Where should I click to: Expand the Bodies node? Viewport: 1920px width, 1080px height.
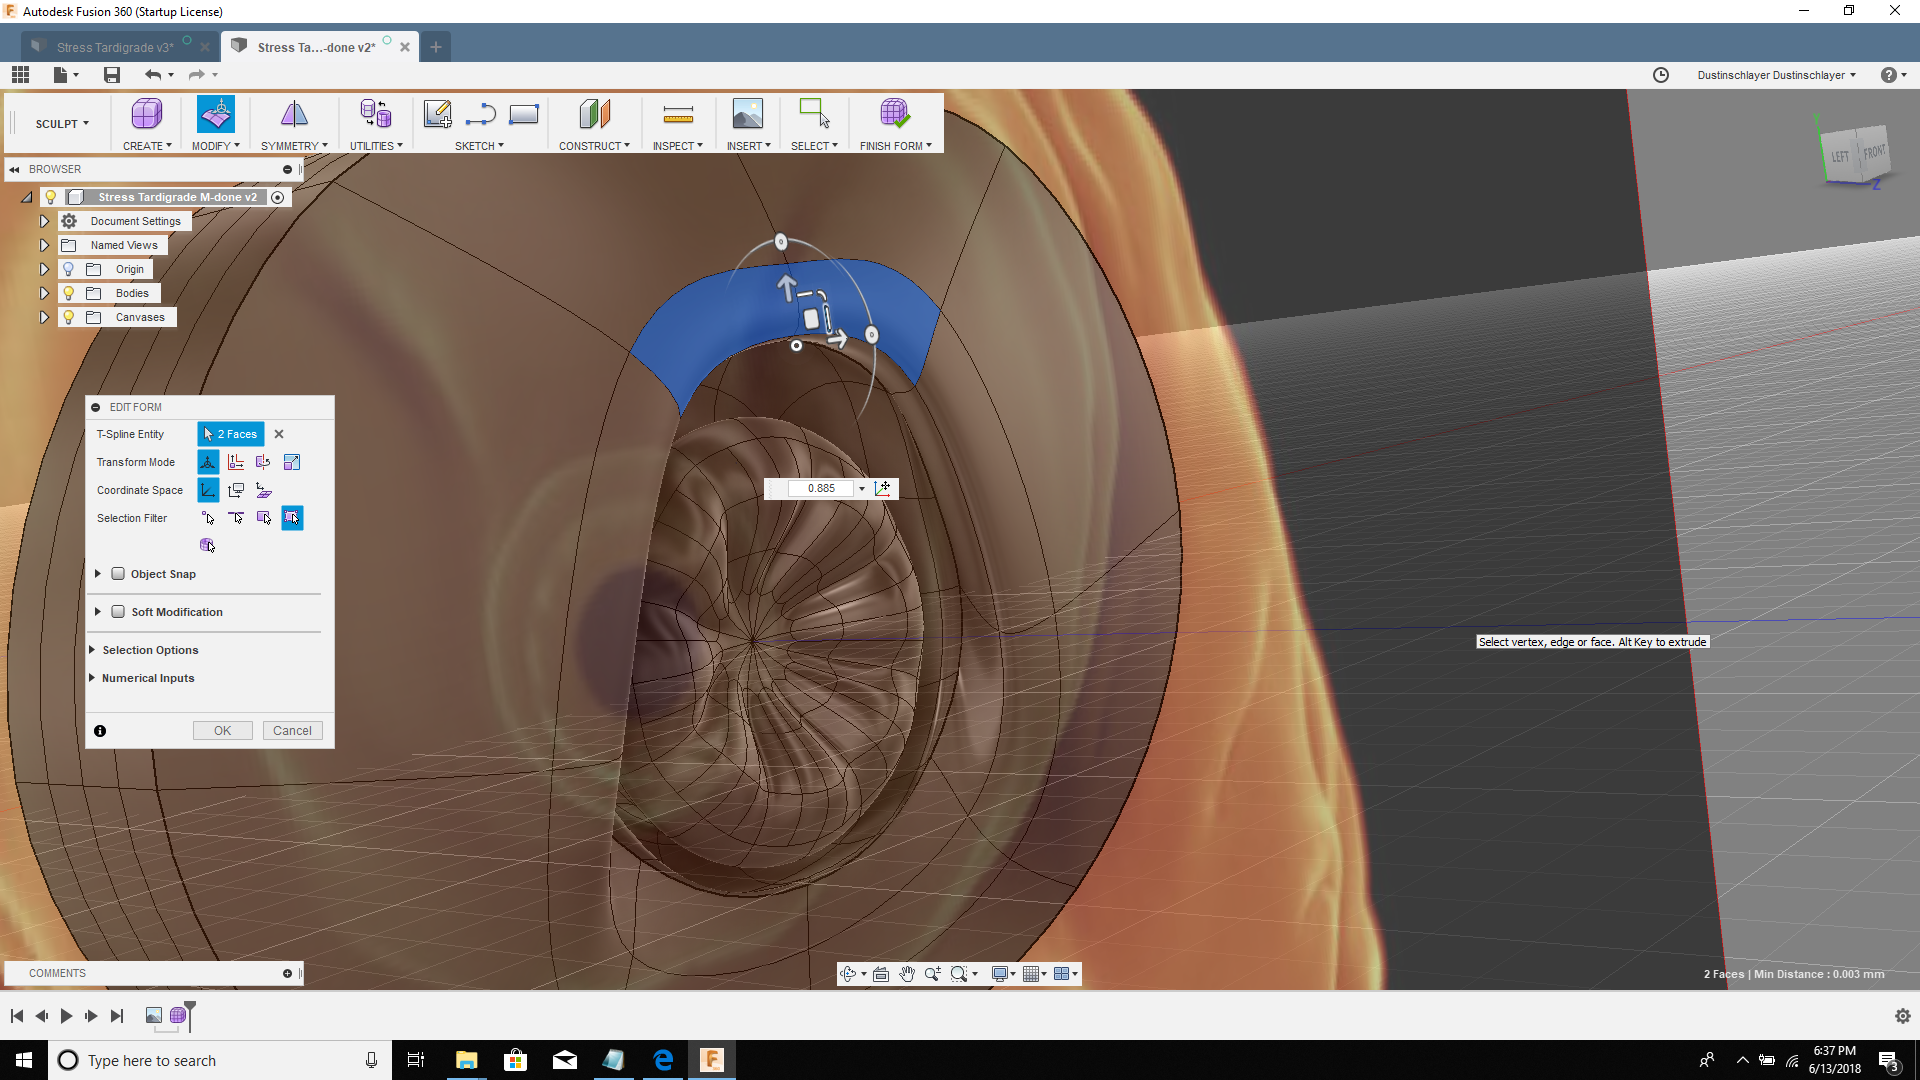click(44, 293)
